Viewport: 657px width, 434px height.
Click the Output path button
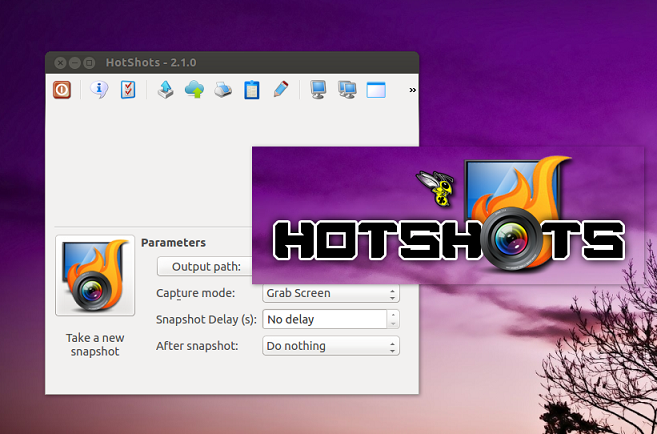tap(205, 266)
